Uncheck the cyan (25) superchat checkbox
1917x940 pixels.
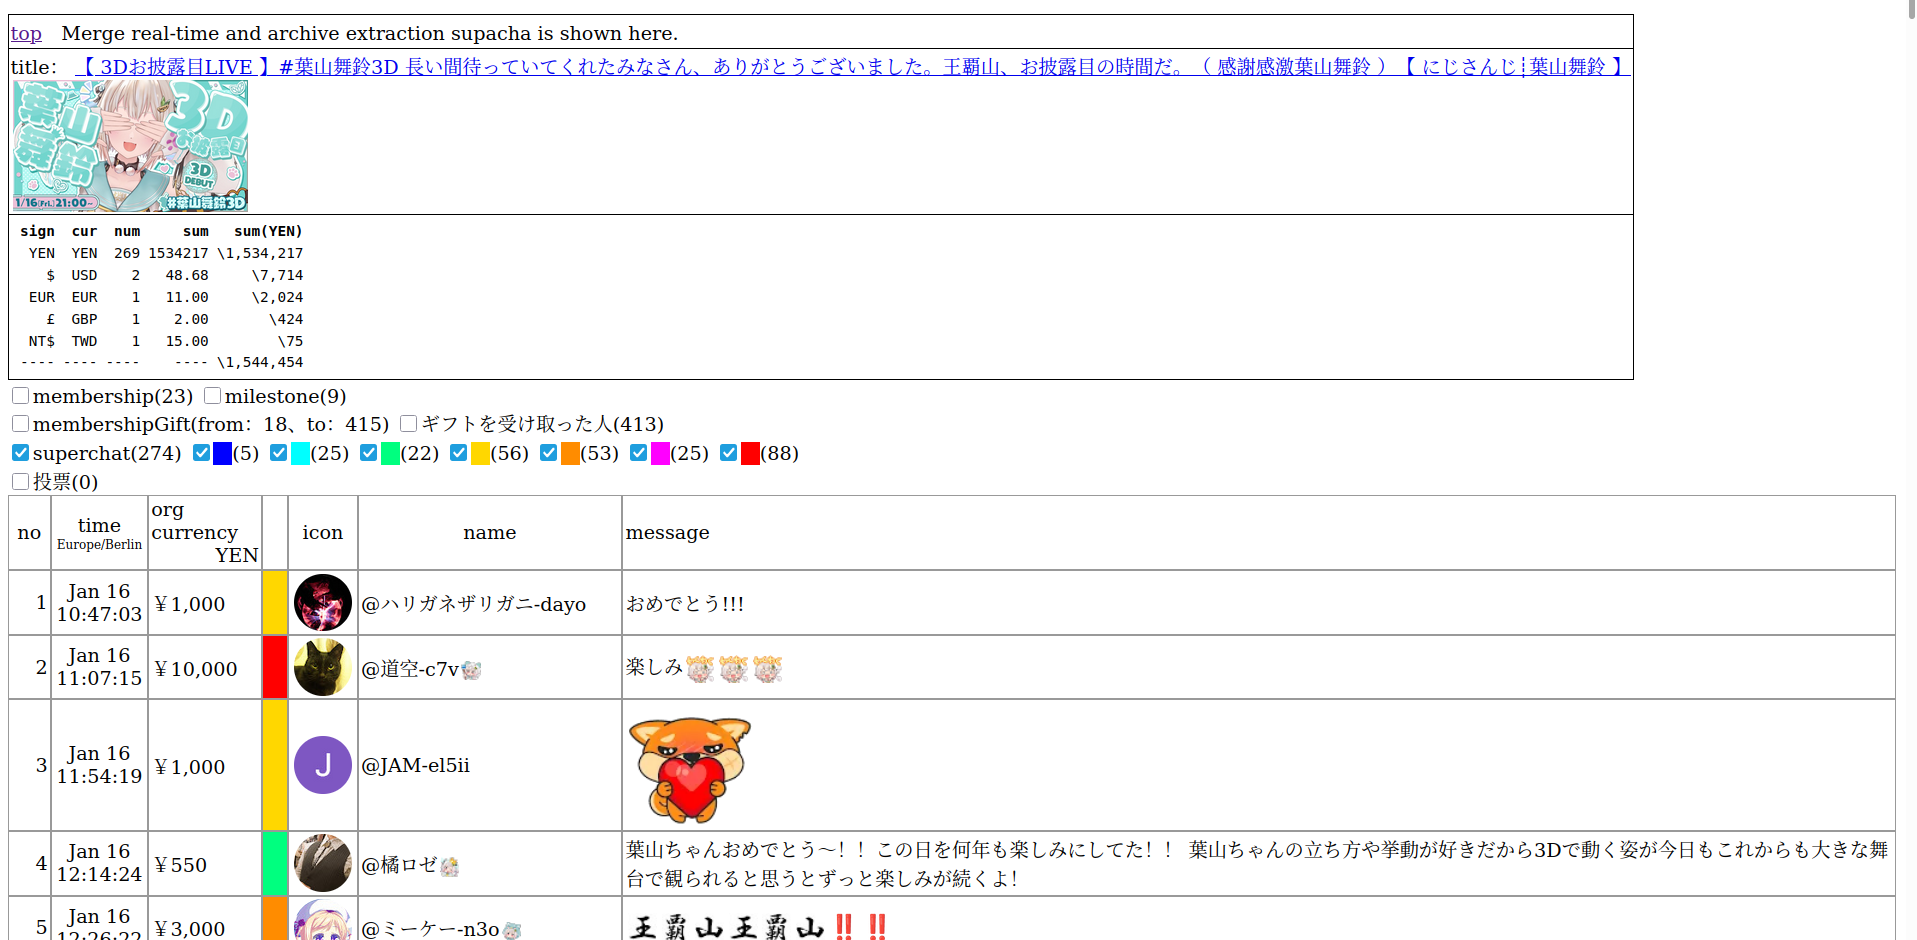(x=279, y=453)
